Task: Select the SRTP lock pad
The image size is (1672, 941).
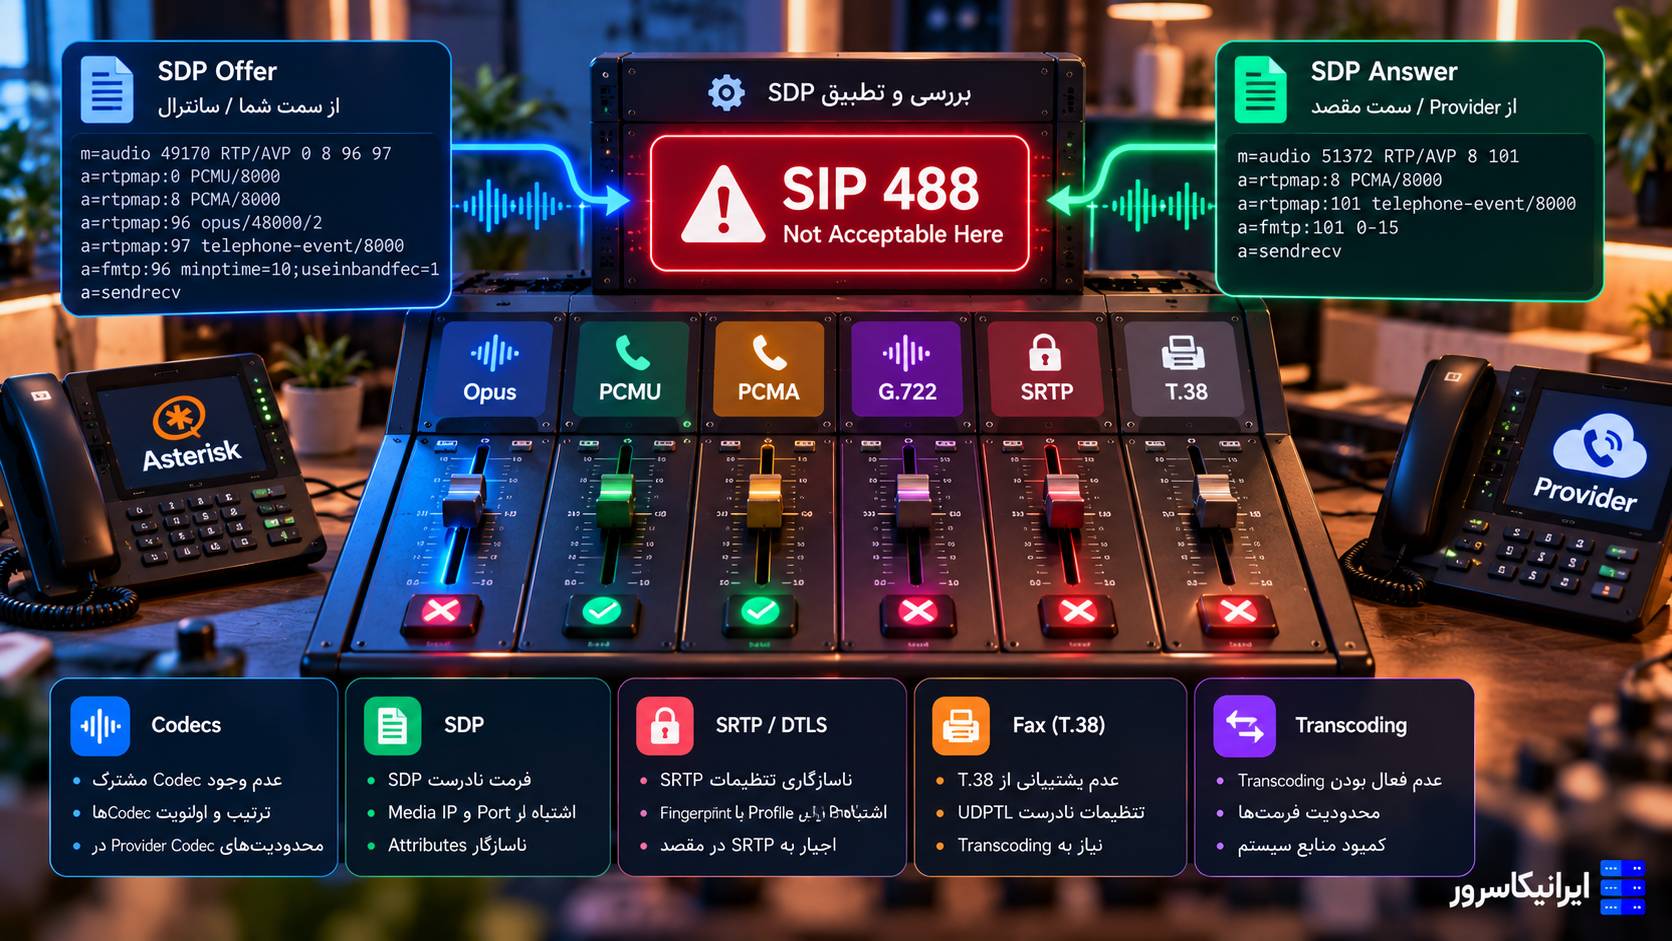Action: tap(1046, 368)
